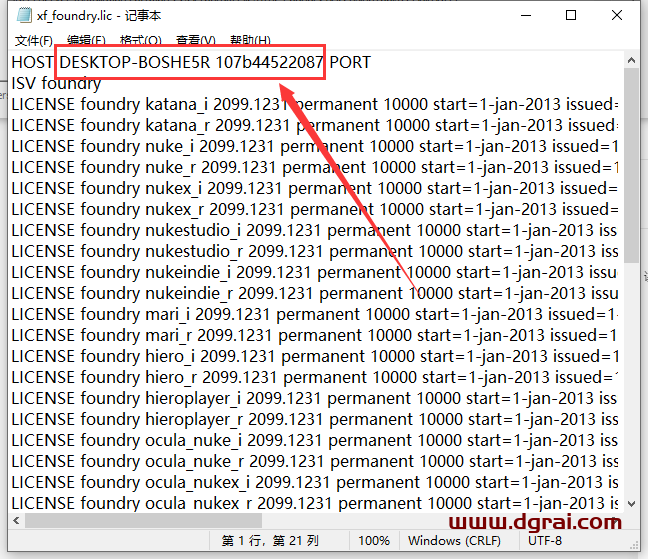Click the horizontal scrollbar left arrow

click(17, 521)
